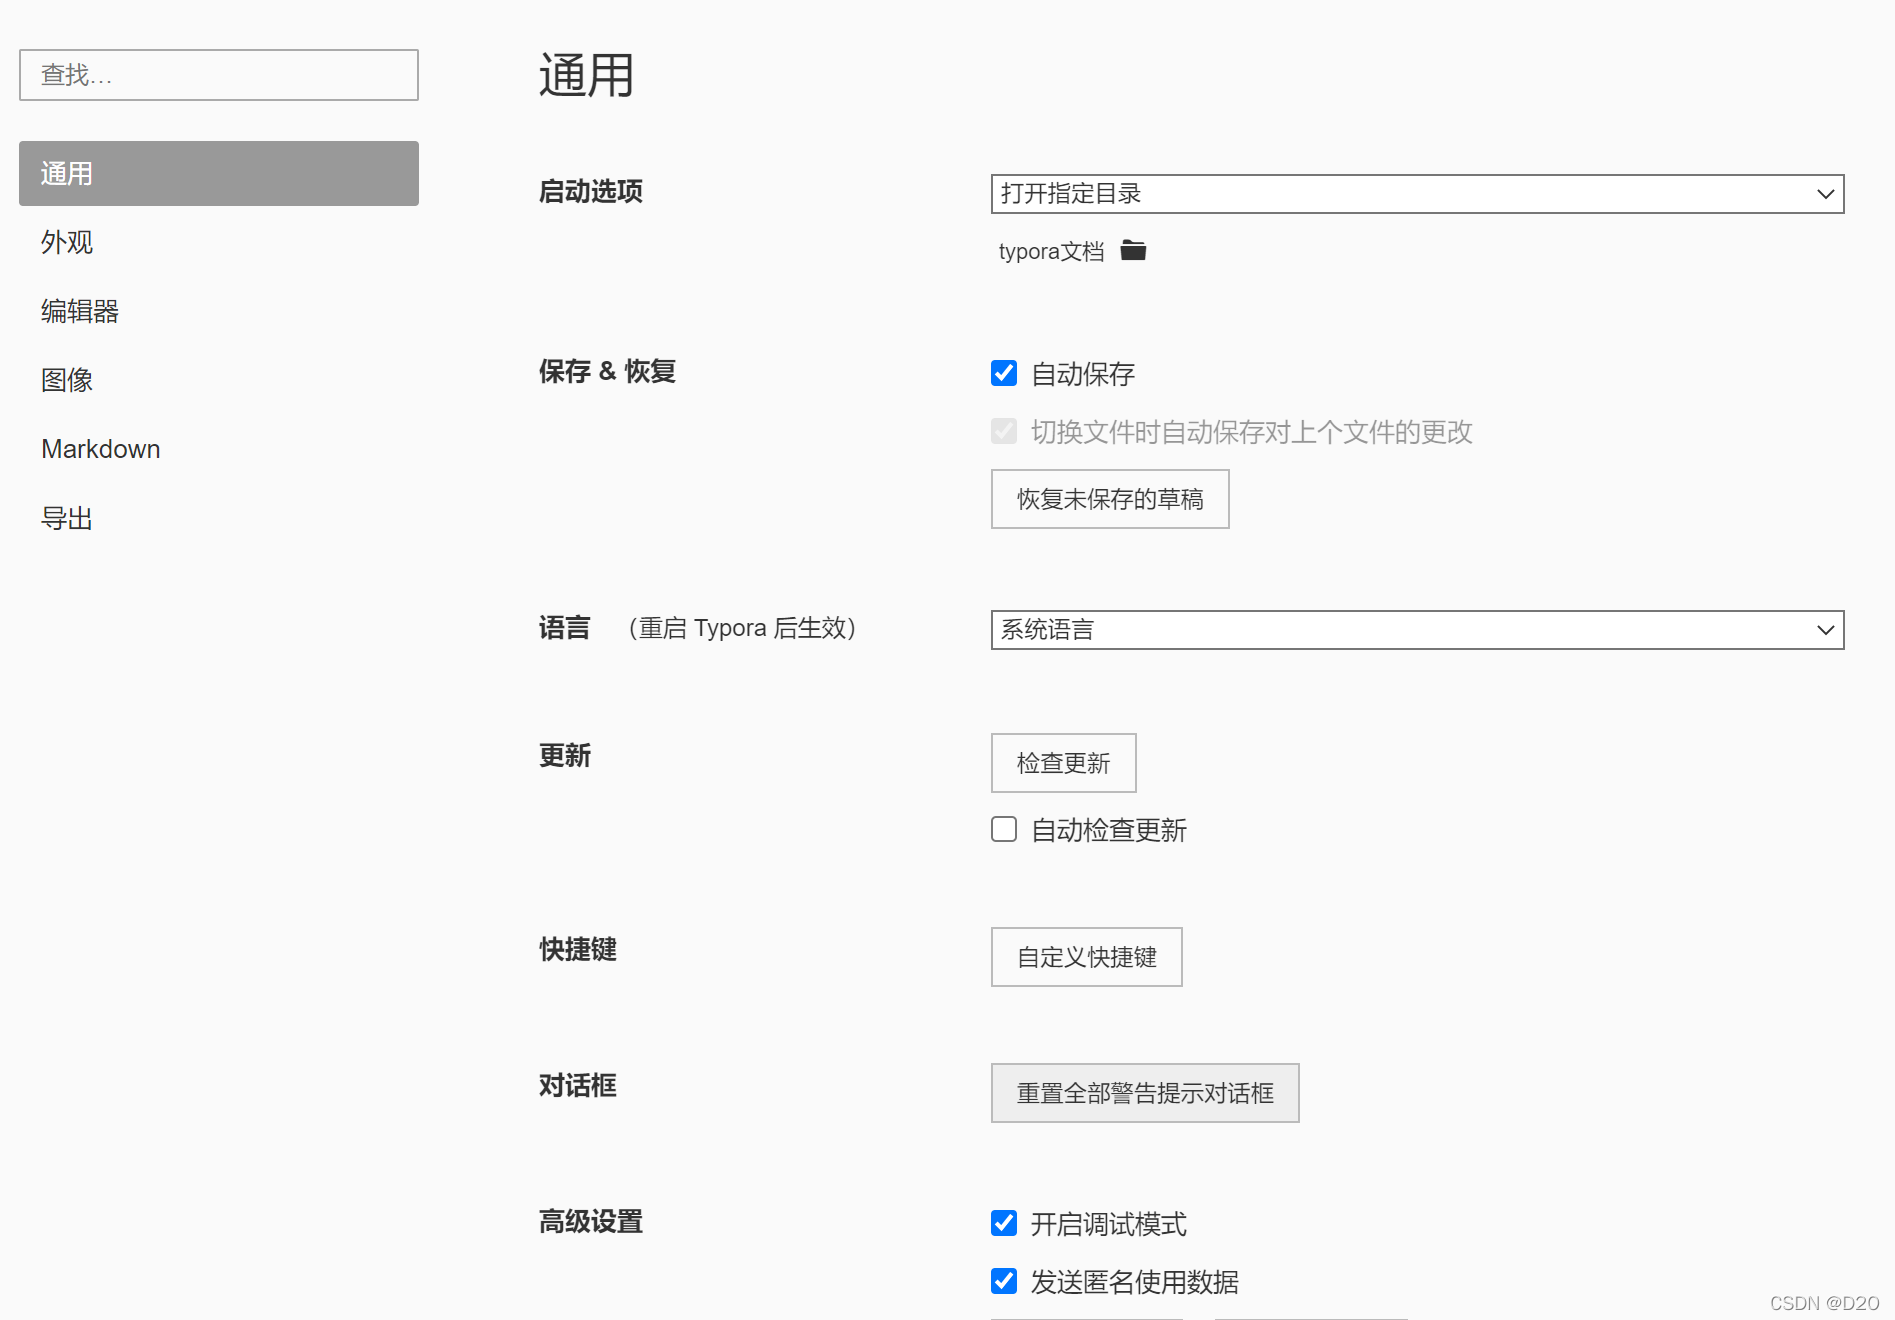This screenshot has width=1895, height=1320.
Task: Open 自定义快捷键 button
Action: pos(1086,957)
